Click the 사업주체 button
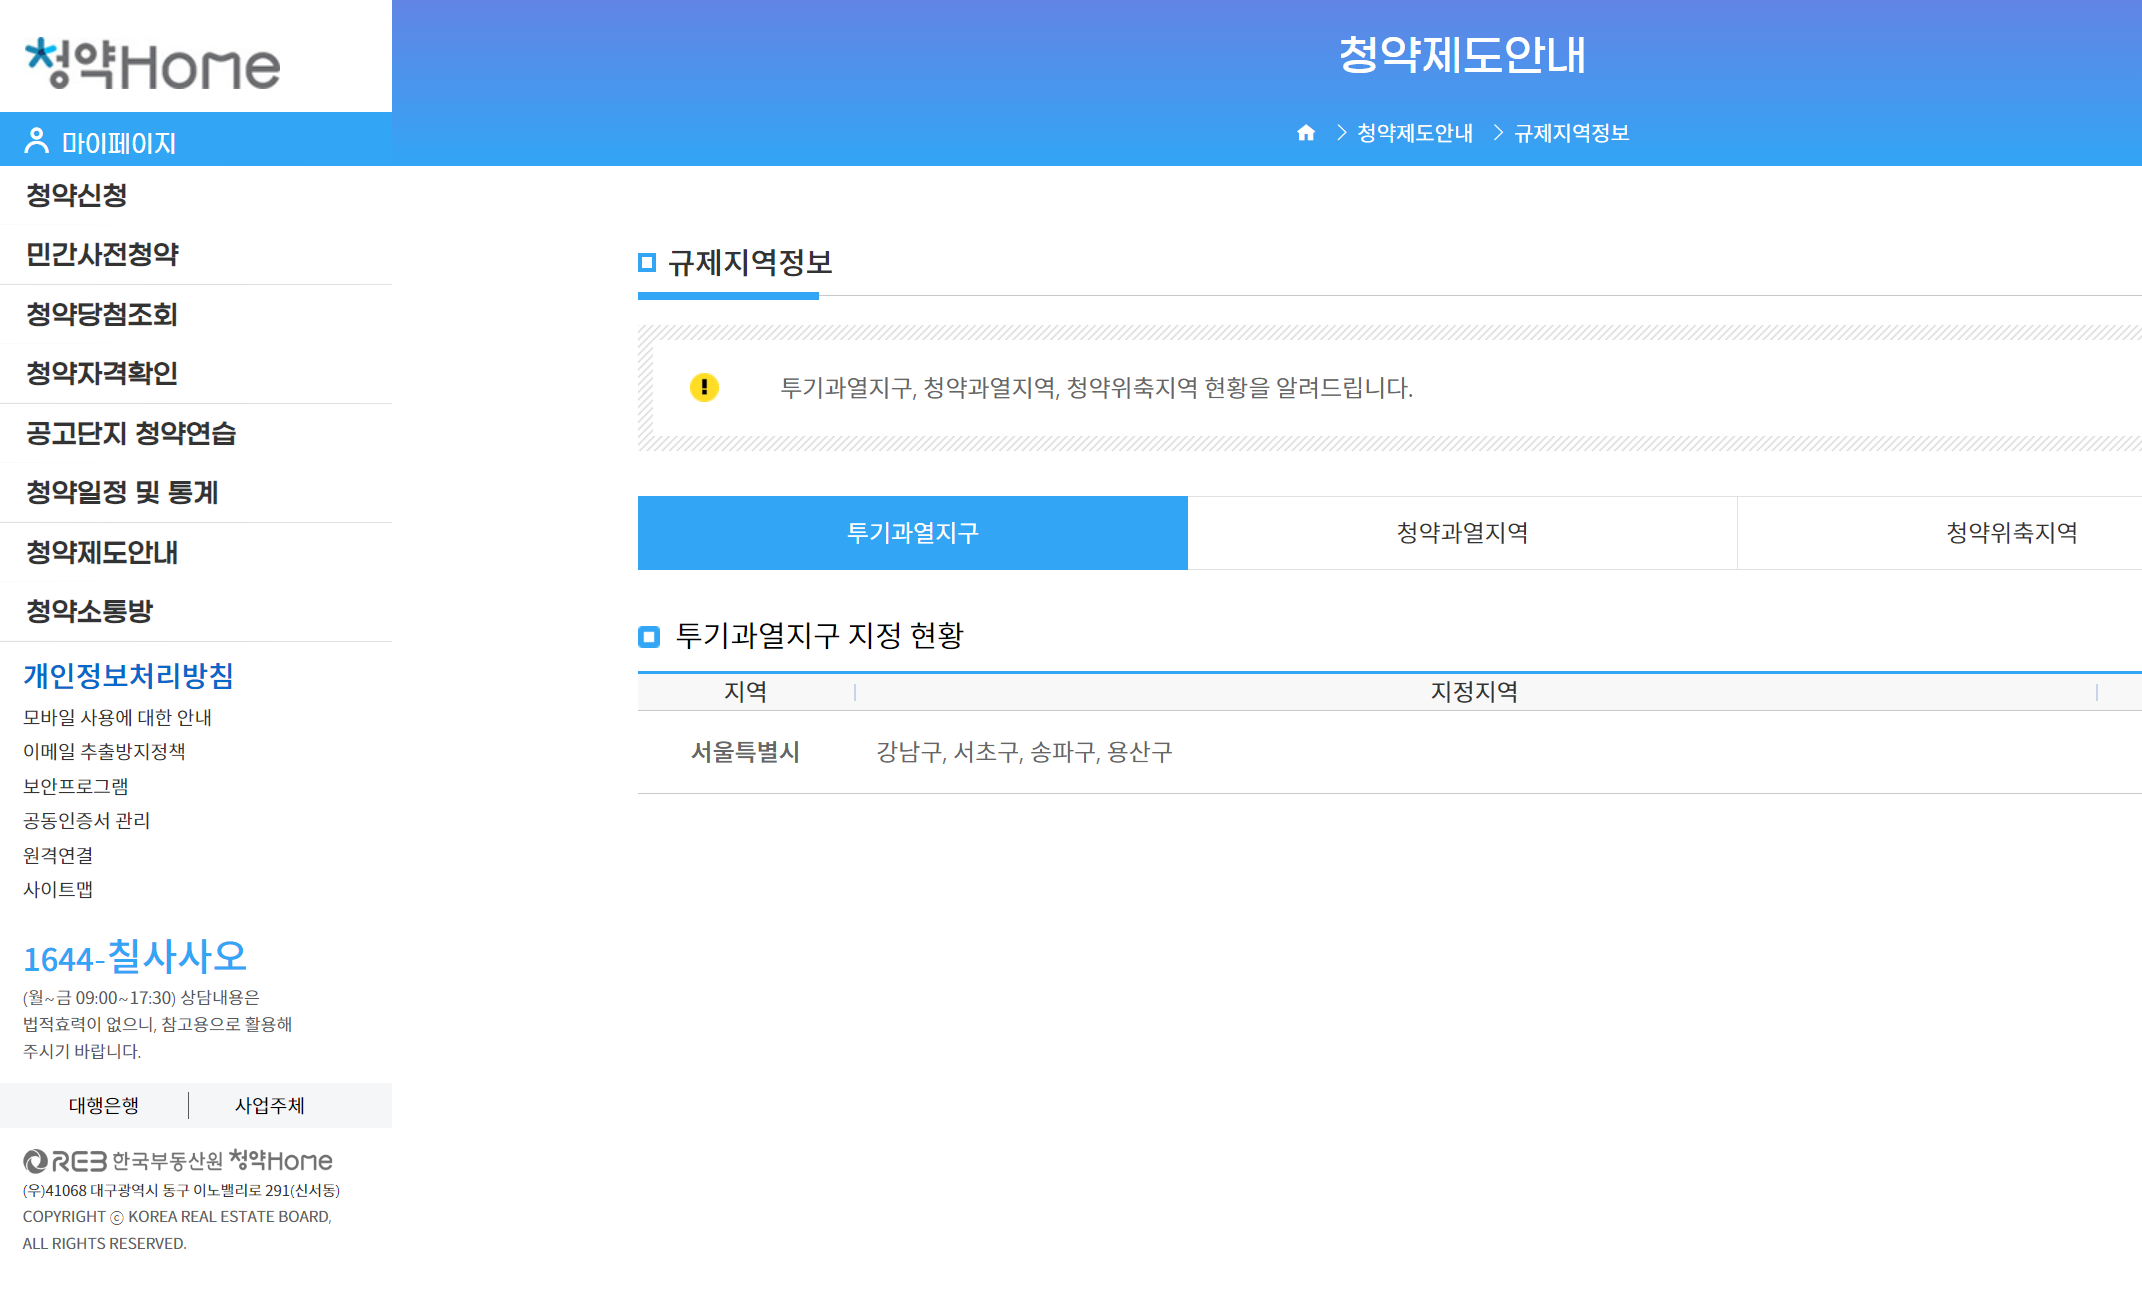The image size is (2142, 1303). pyautogui.click(x=269, y=1105)
